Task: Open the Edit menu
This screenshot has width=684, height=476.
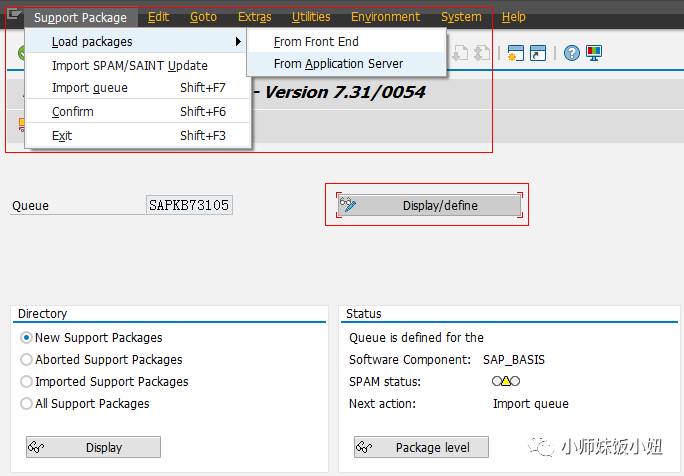Action: [x=158, y=17]
